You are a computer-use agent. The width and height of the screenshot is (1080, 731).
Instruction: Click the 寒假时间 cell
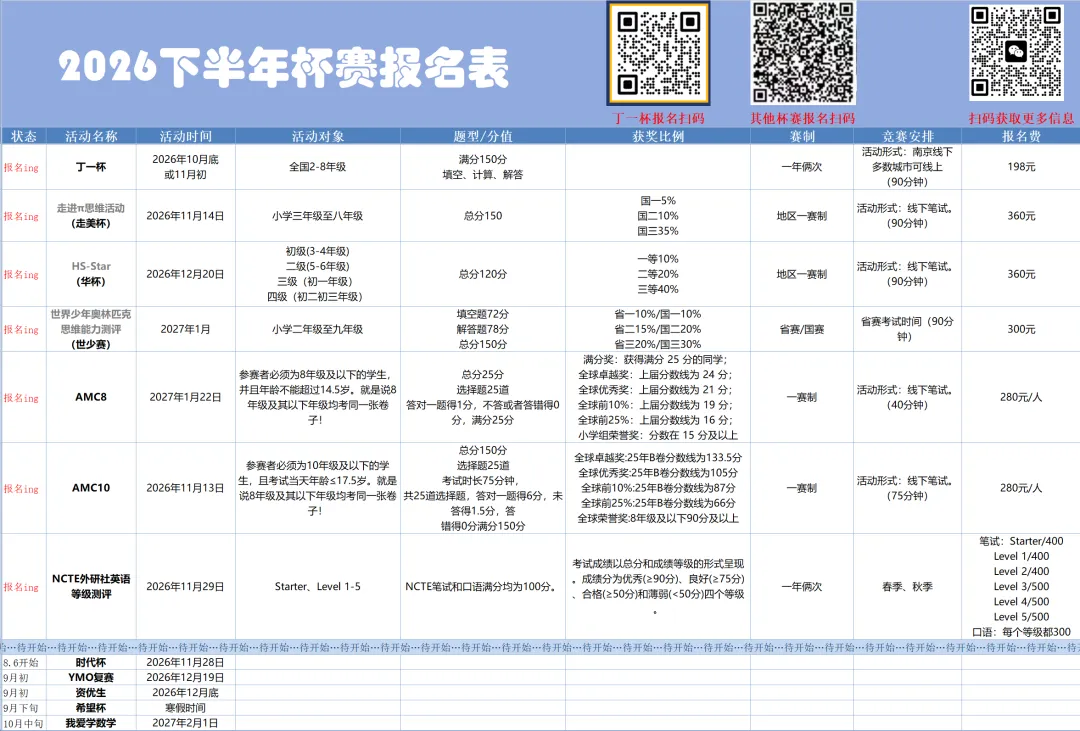click(185, 708)
